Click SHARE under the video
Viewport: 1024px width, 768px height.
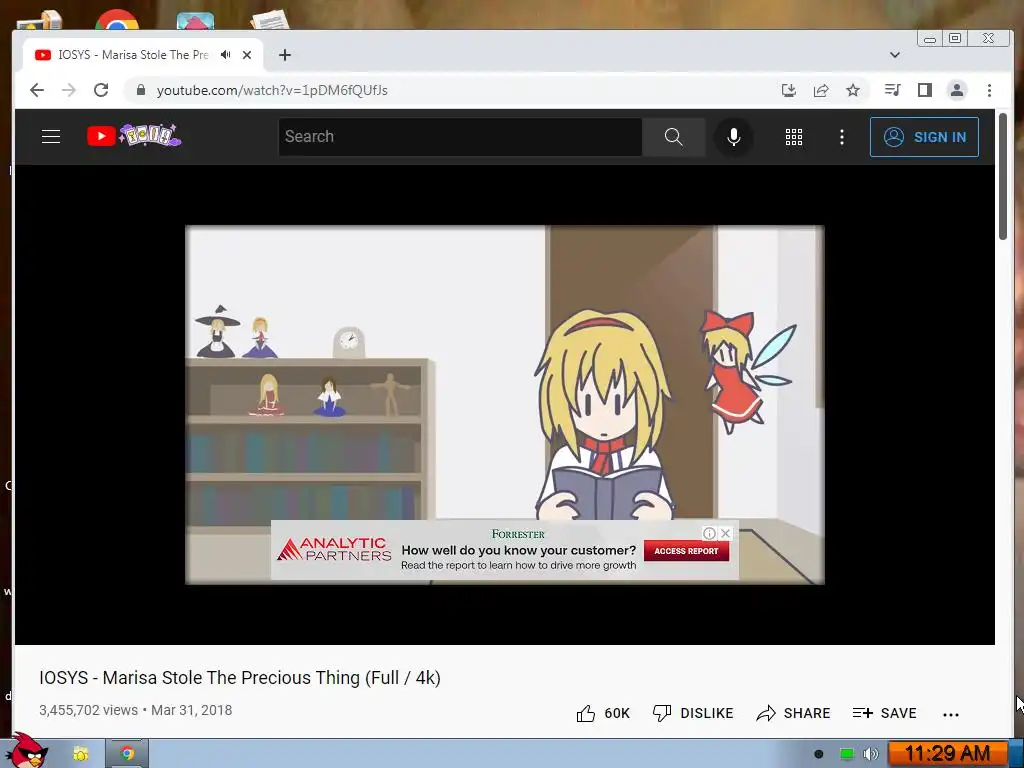[793, 713]
